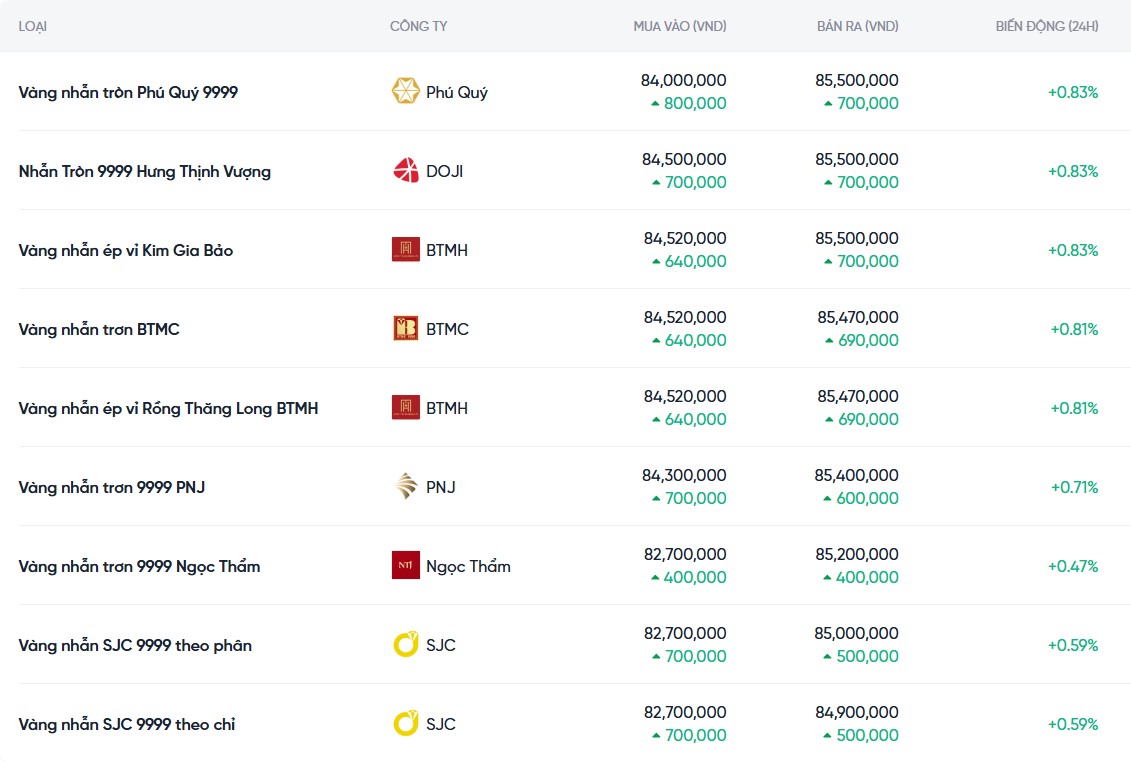Click SJC logo in the 'theo phân' row
Image resolution: width=1131 pixels, height=762 pixels.
(405, 645)
